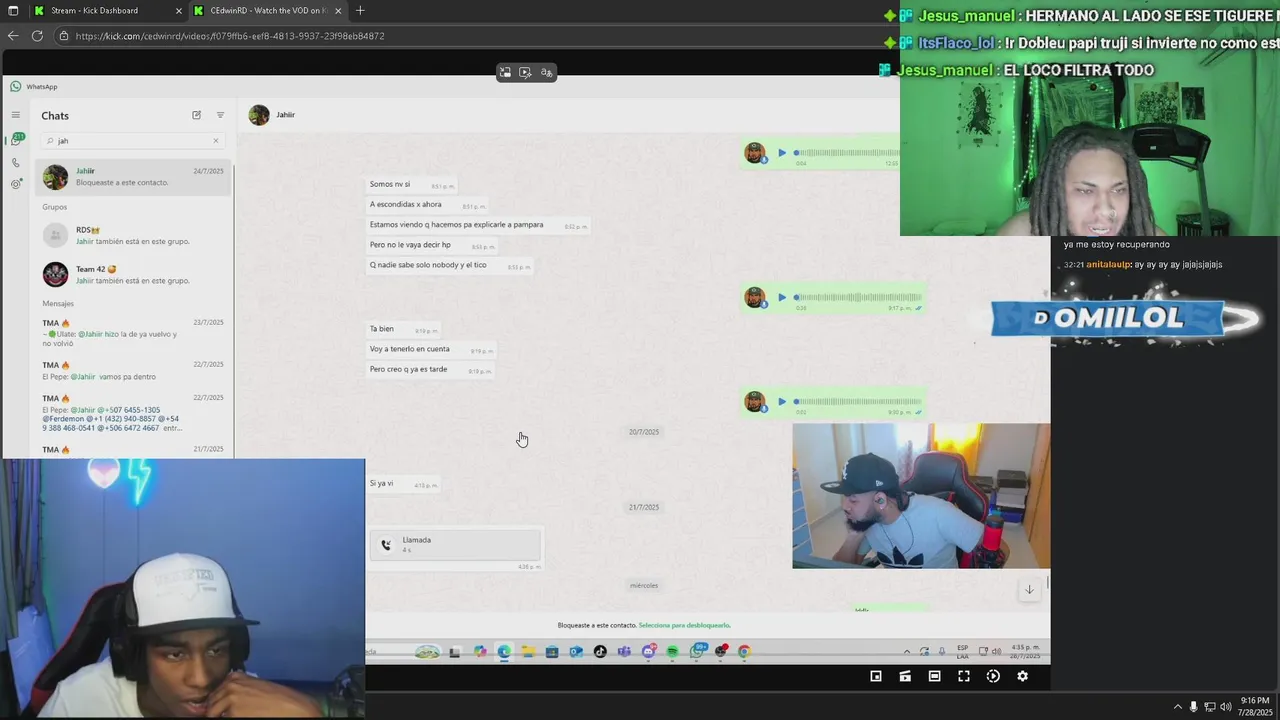Close the Stream - Kick Dashboard tab
The image size is (1280, 720).
tap(179, 10)
